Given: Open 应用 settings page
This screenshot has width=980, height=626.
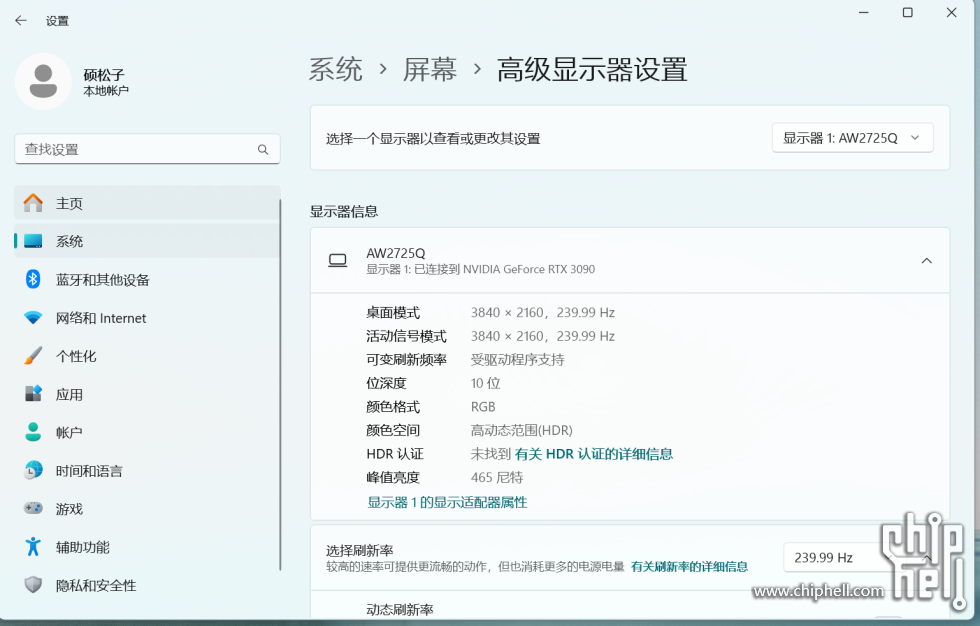Looking at the screenshot, I should [x=147, y=394].
